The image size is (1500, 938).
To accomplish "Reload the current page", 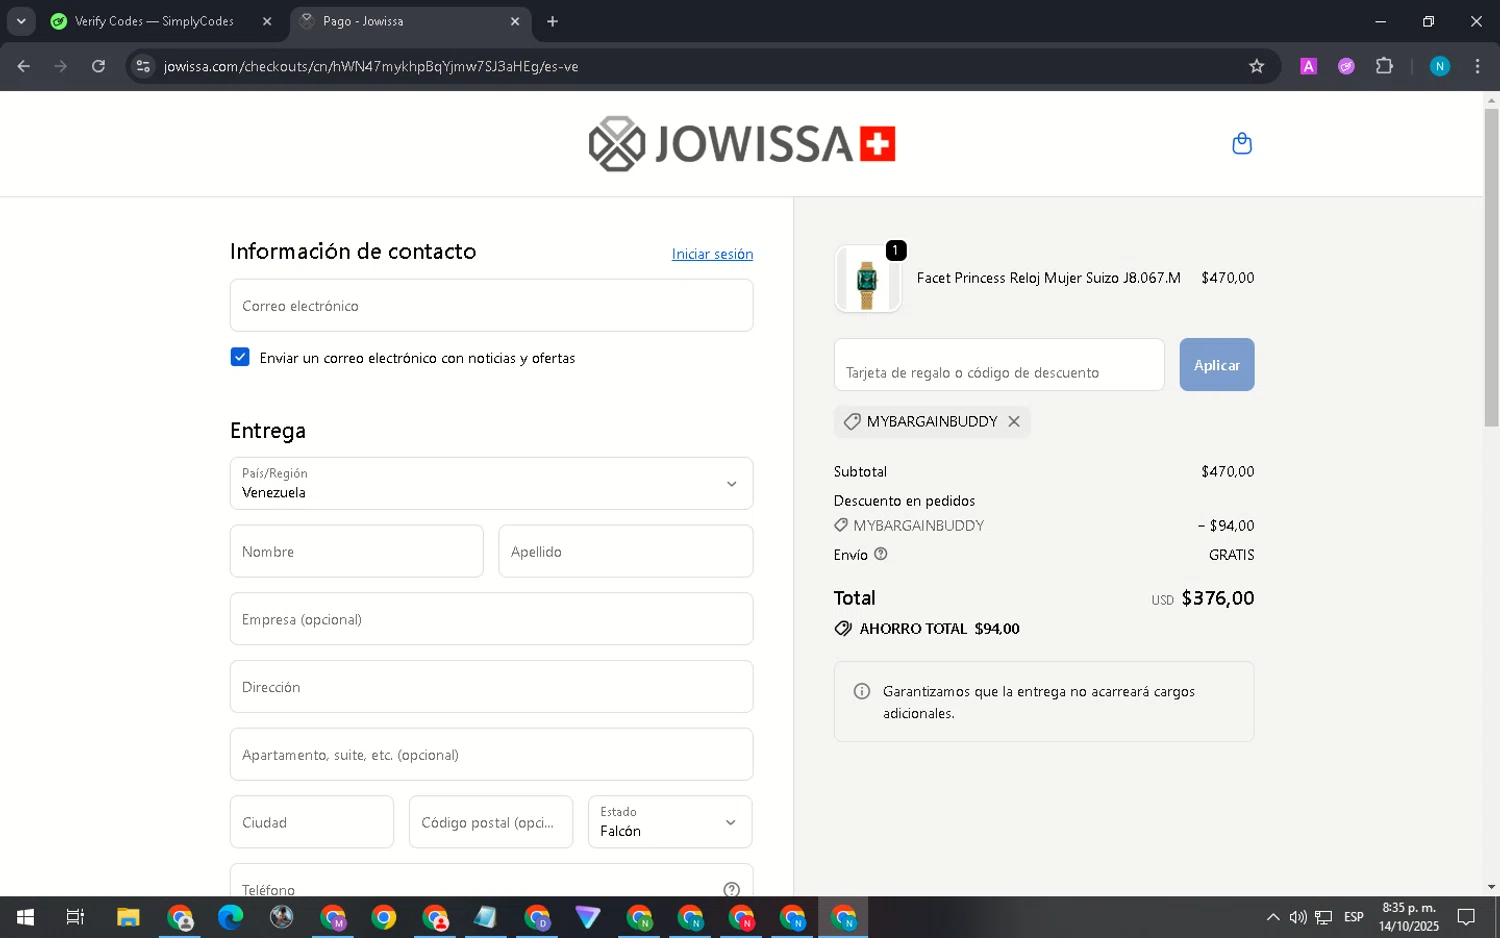I will click(98, 66).
